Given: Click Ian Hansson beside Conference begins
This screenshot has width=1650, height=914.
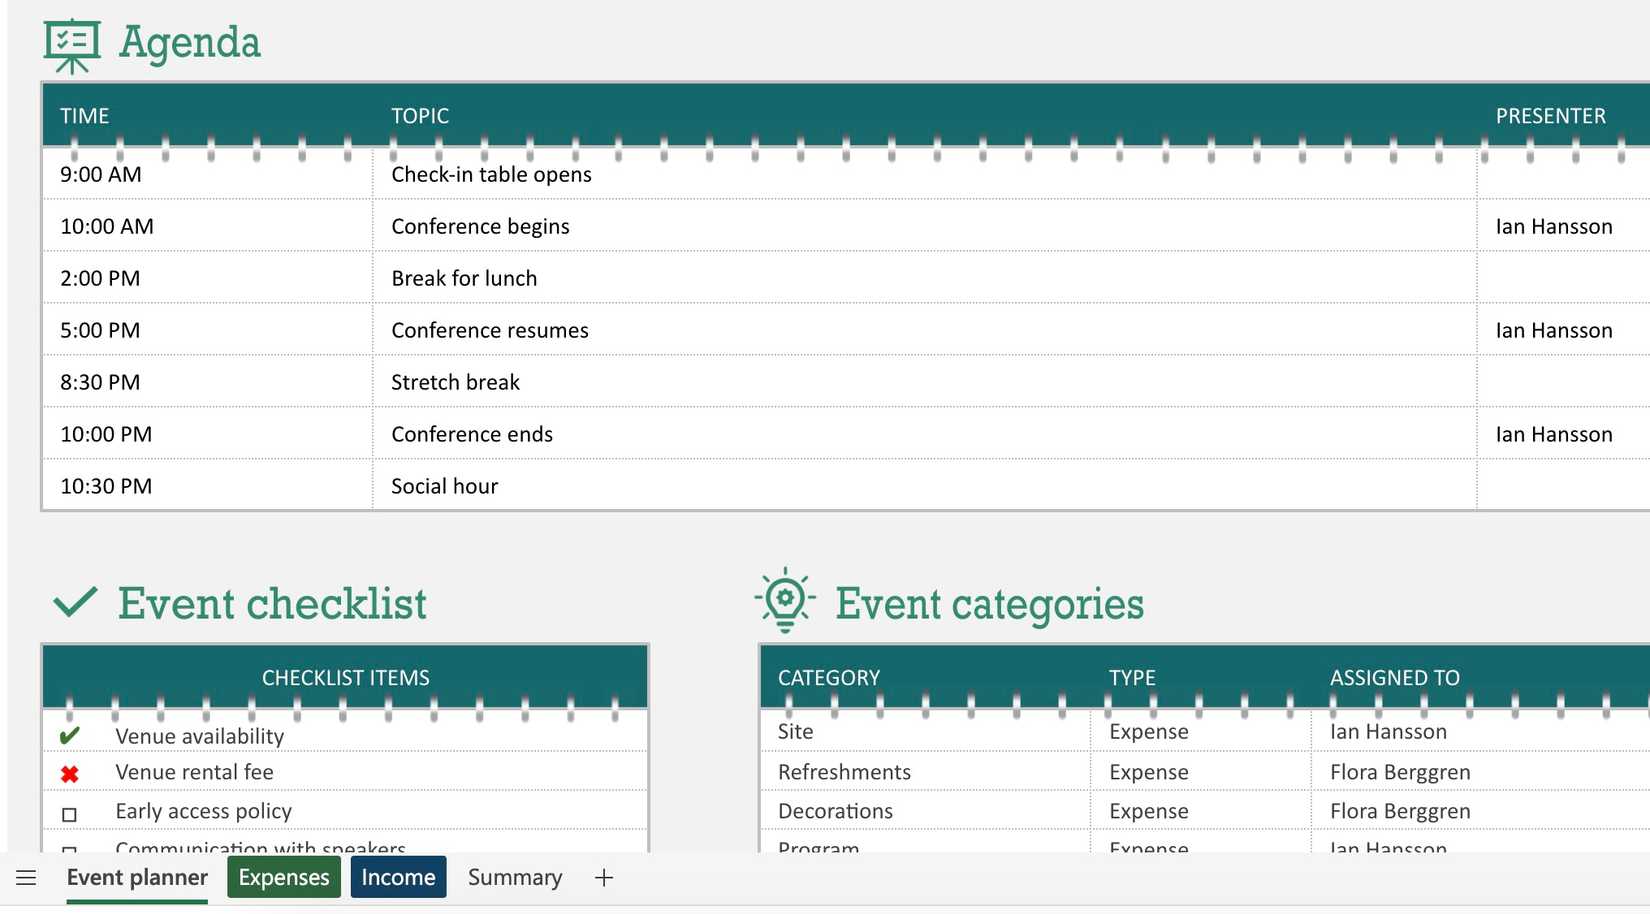Looking at the screenshot, I should coord(1554,226).
